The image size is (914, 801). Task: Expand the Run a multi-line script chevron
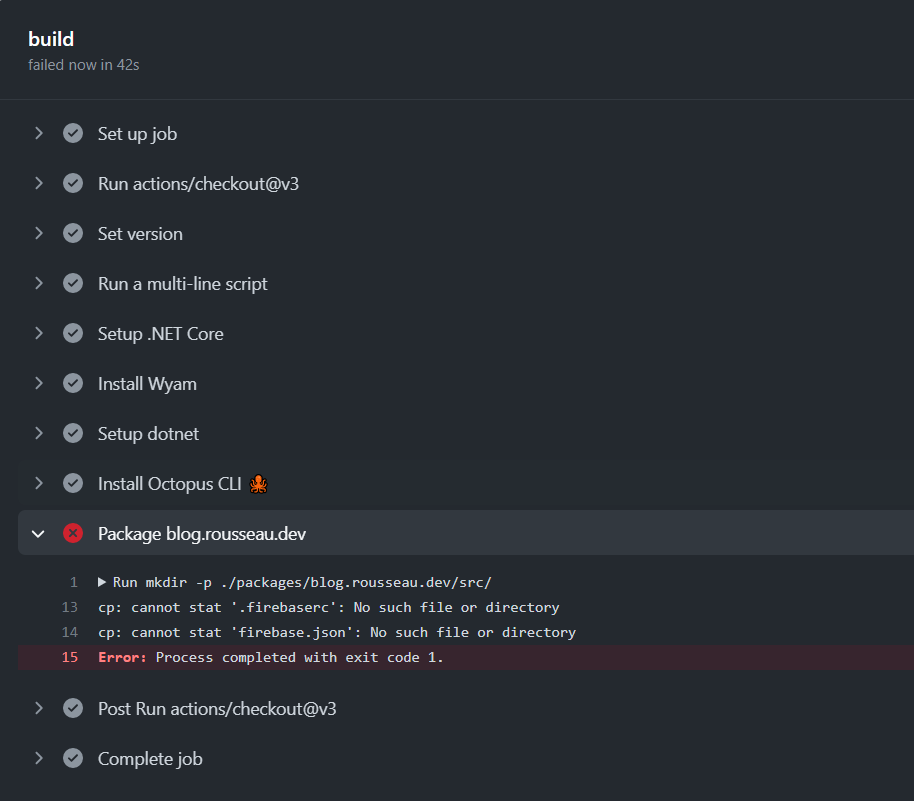(x=38, y=284)
